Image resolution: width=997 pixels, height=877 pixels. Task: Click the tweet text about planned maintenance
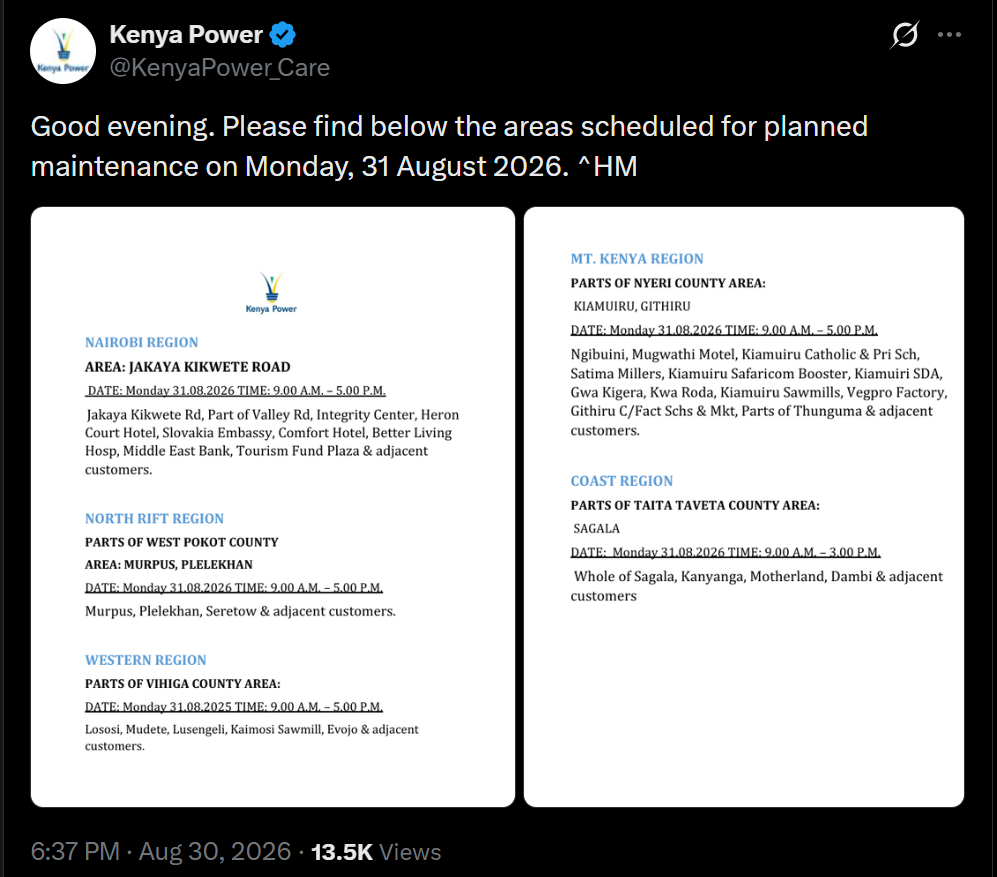tap(449, 146)
